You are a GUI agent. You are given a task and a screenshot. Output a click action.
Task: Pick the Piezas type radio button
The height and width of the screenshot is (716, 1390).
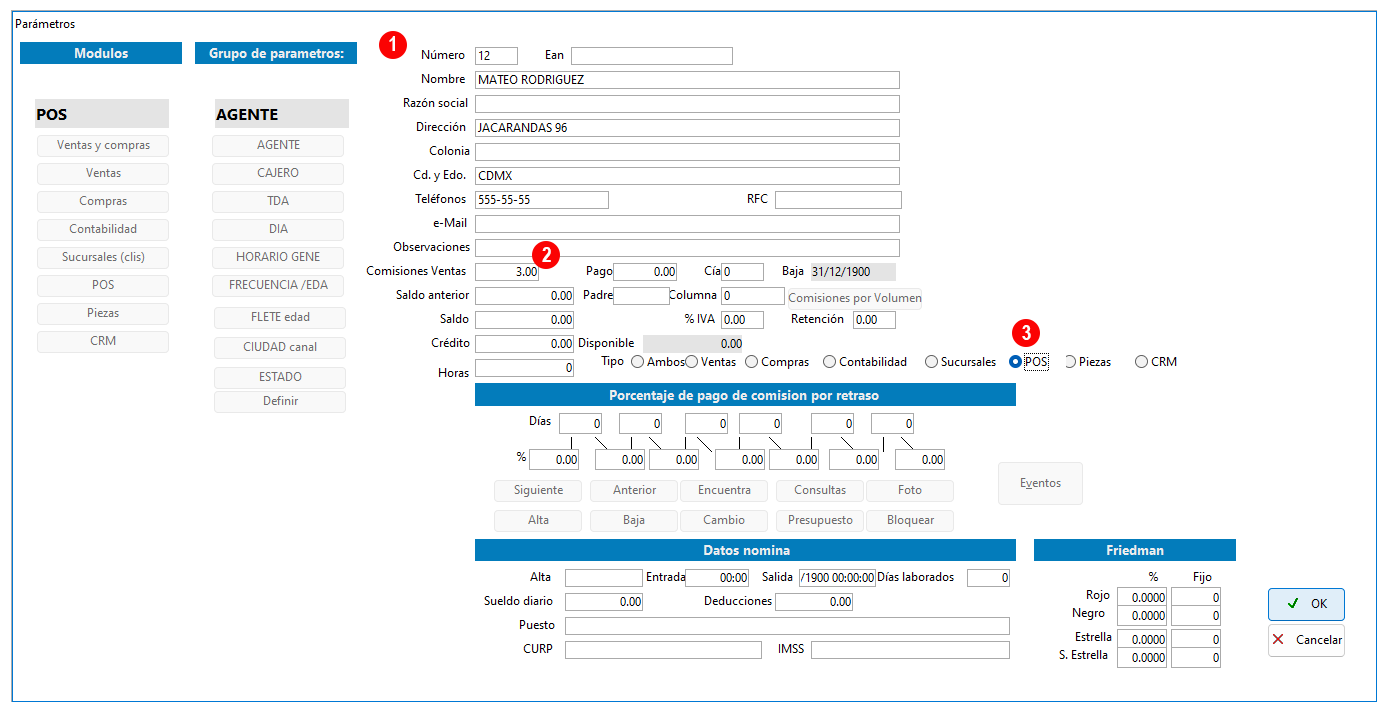point(1071,362)
